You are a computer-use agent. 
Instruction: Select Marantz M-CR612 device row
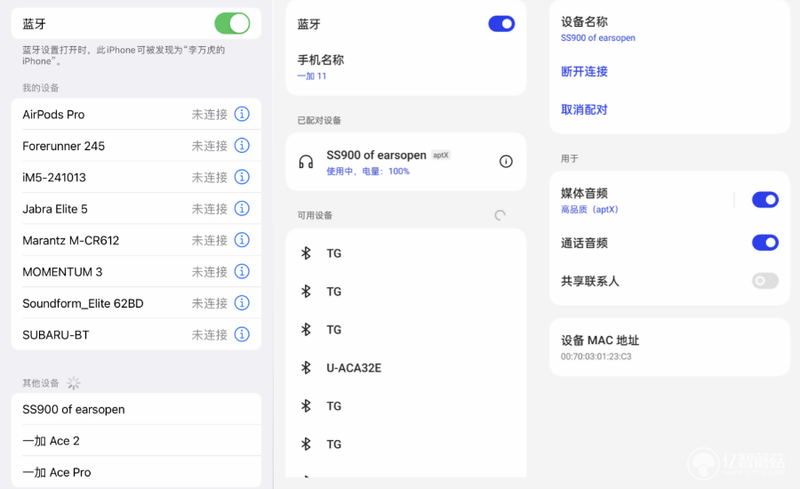click(x=136, y=240)
